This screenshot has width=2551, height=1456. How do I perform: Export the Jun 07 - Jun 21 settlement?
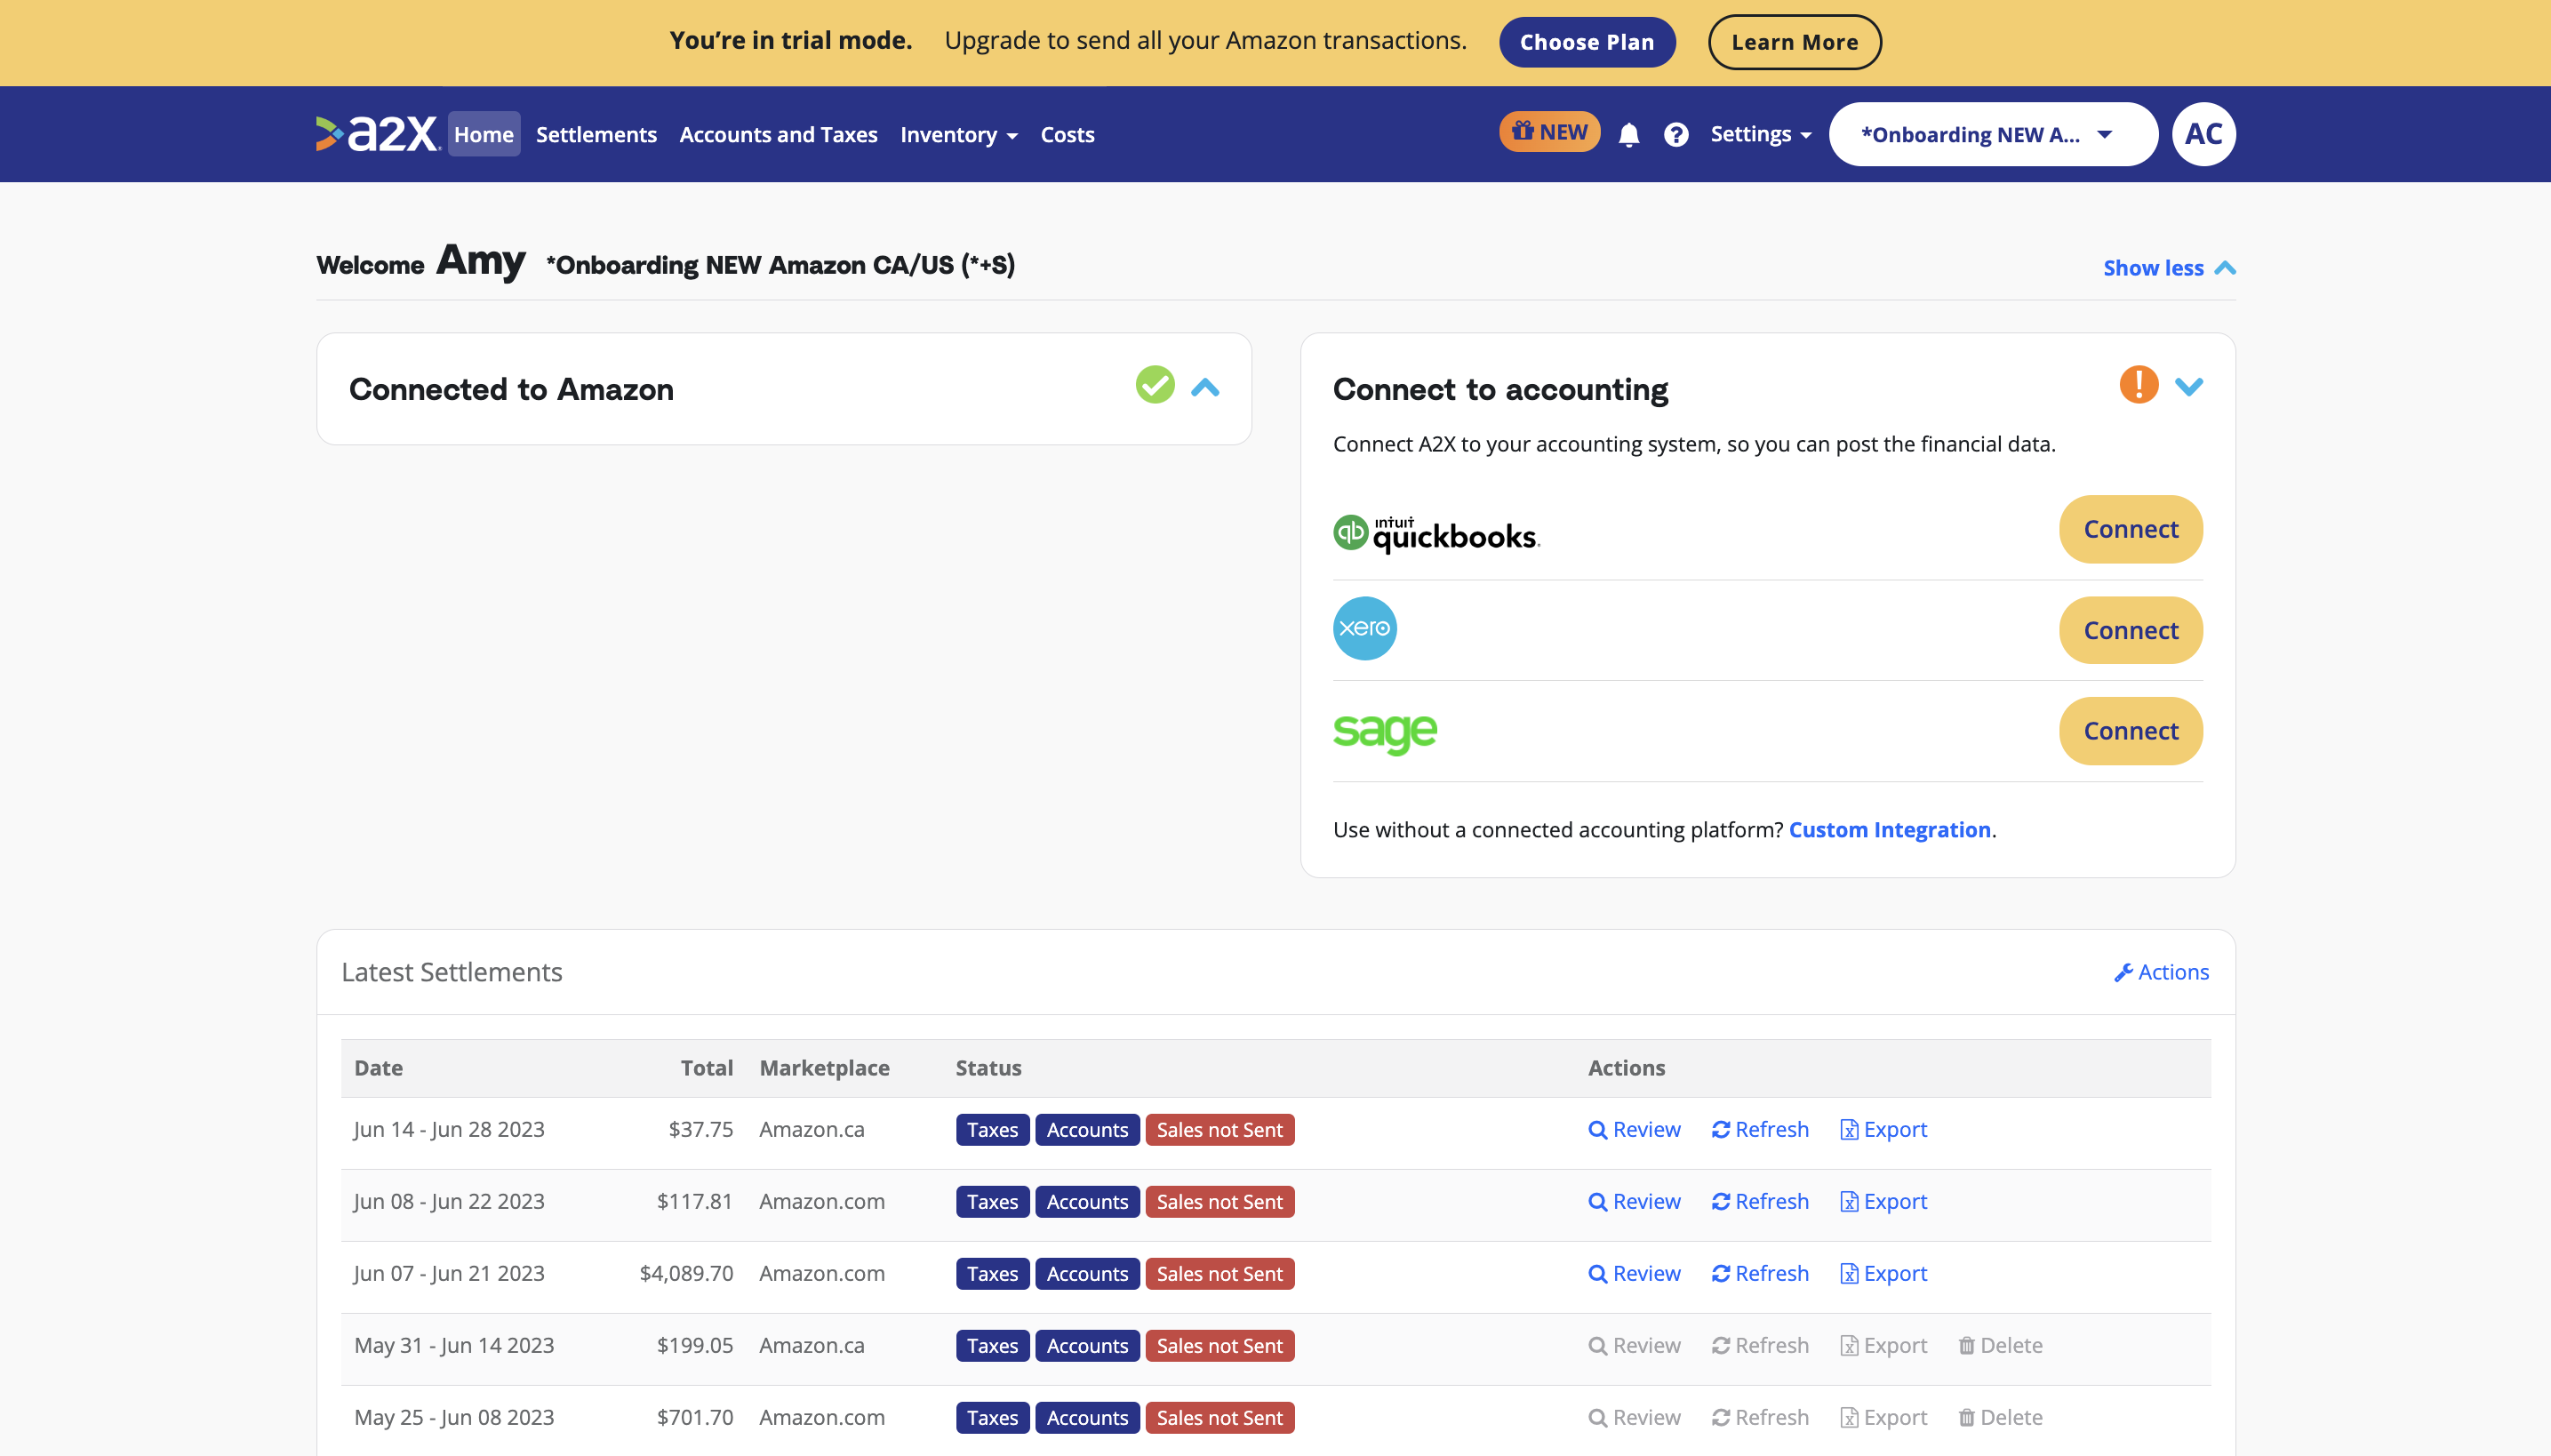tap(1883, 1273)
